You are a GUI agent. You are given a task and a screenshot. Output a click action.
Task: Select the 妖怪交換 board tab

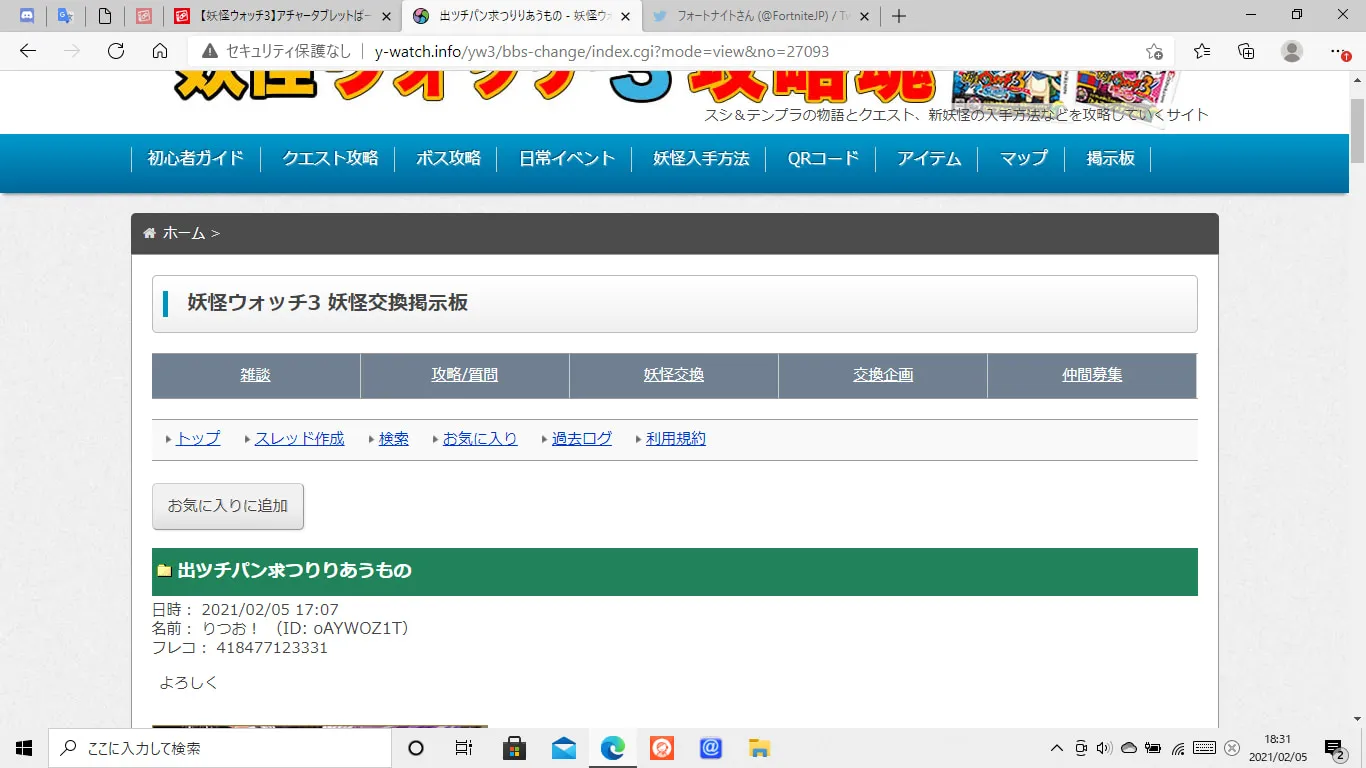[x=674, y=375]
